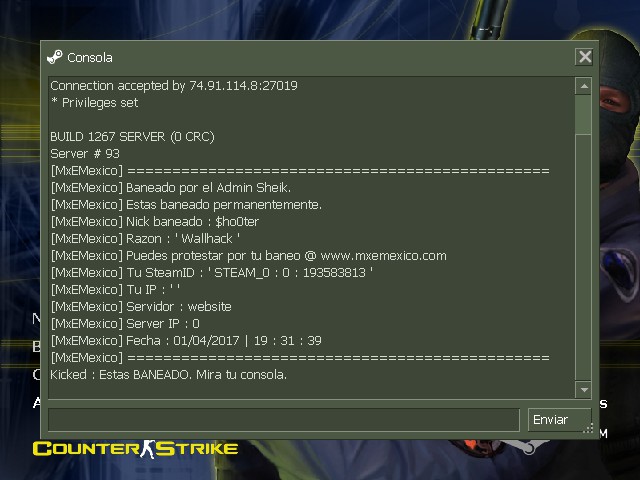The width and height of the screenshot is (640, 480).
Task: Focus the console command input field
Action: pos(284,420)
